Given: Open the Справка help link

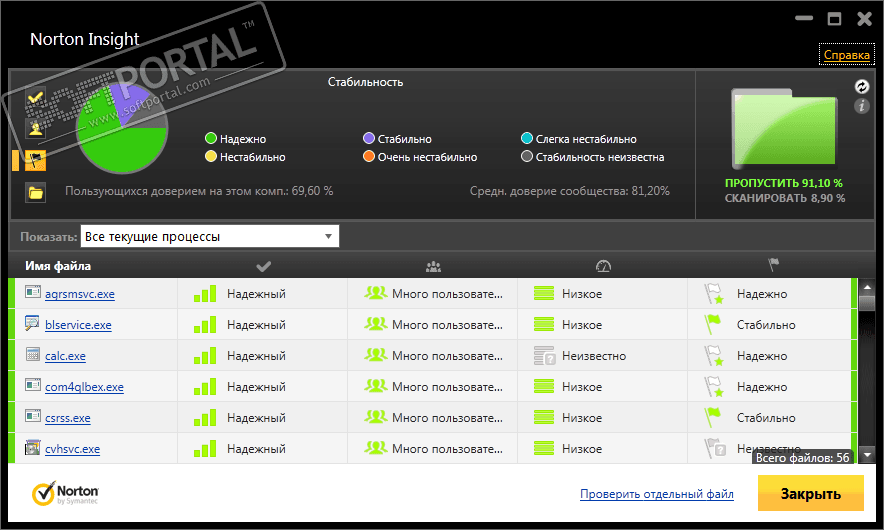Looking at the screenshot, I should pos(846,55).
